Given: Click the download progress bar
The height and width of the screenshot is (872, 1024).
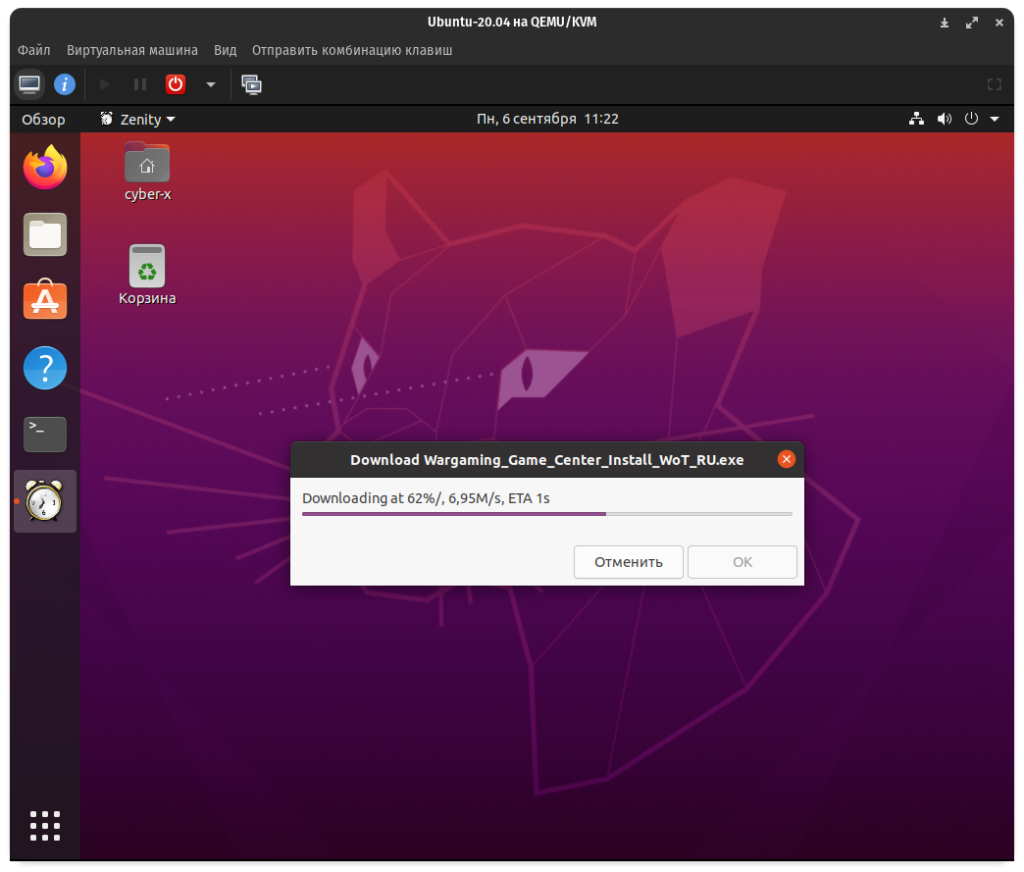Looking at the screenshot, I should tap(547, 514).
